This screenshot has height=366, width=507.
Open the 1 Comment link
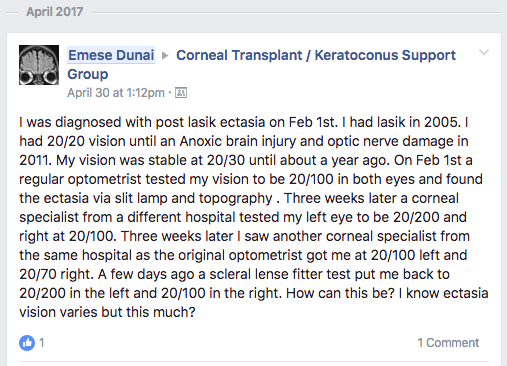[x=448, y=343]
